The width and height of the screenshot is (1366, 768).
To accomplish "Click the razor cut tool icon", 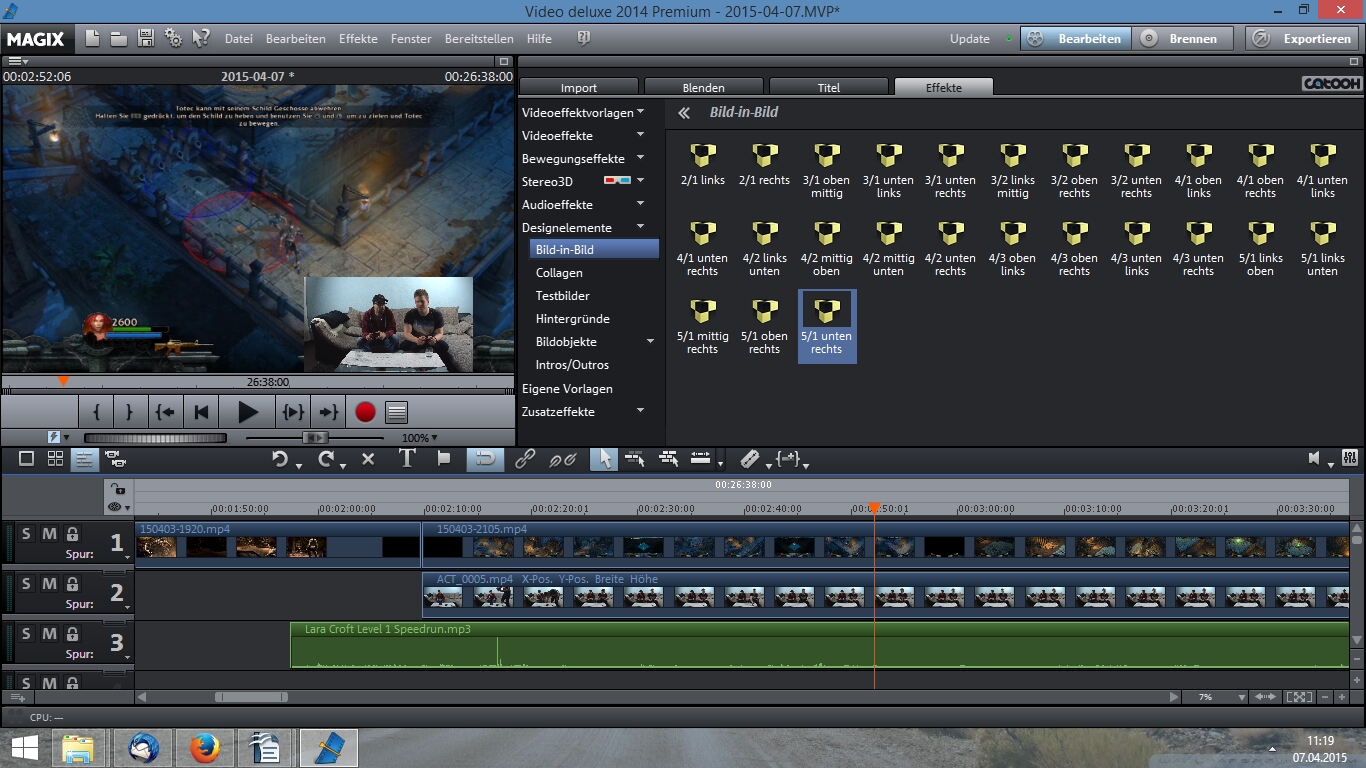I will (x=749, y=459).
